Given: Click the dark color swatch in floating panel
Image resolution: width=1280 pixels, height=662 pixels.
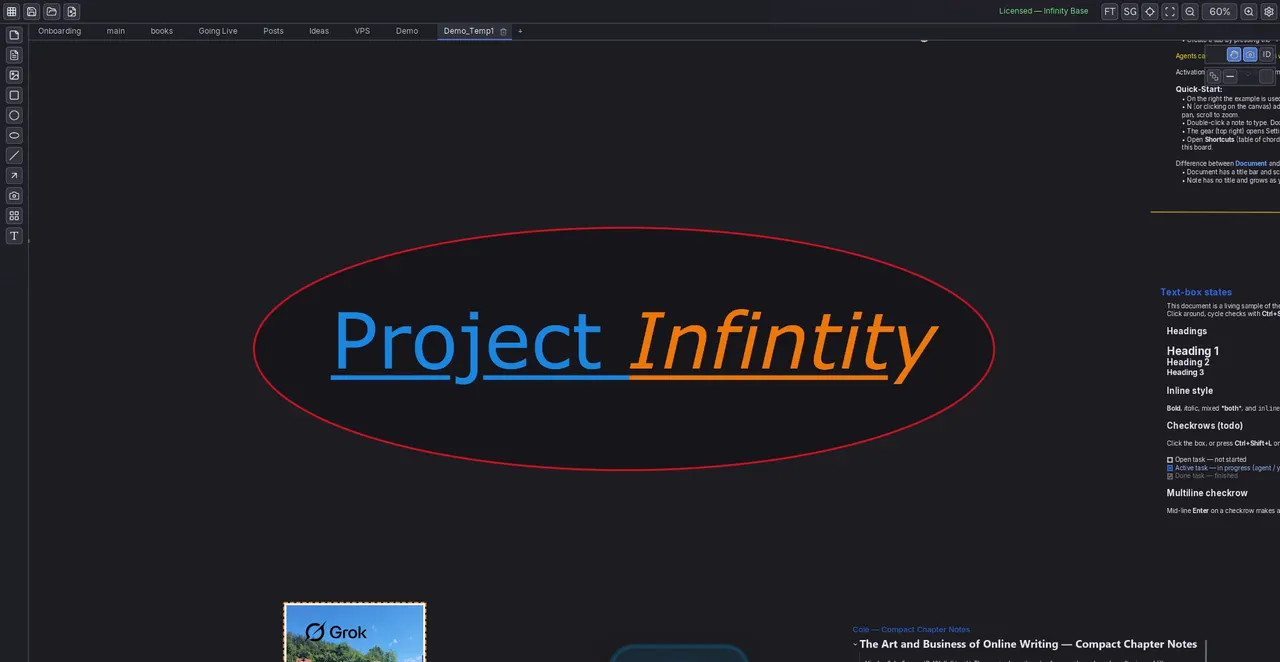Looking at the screenshot, I should 1266,77.
